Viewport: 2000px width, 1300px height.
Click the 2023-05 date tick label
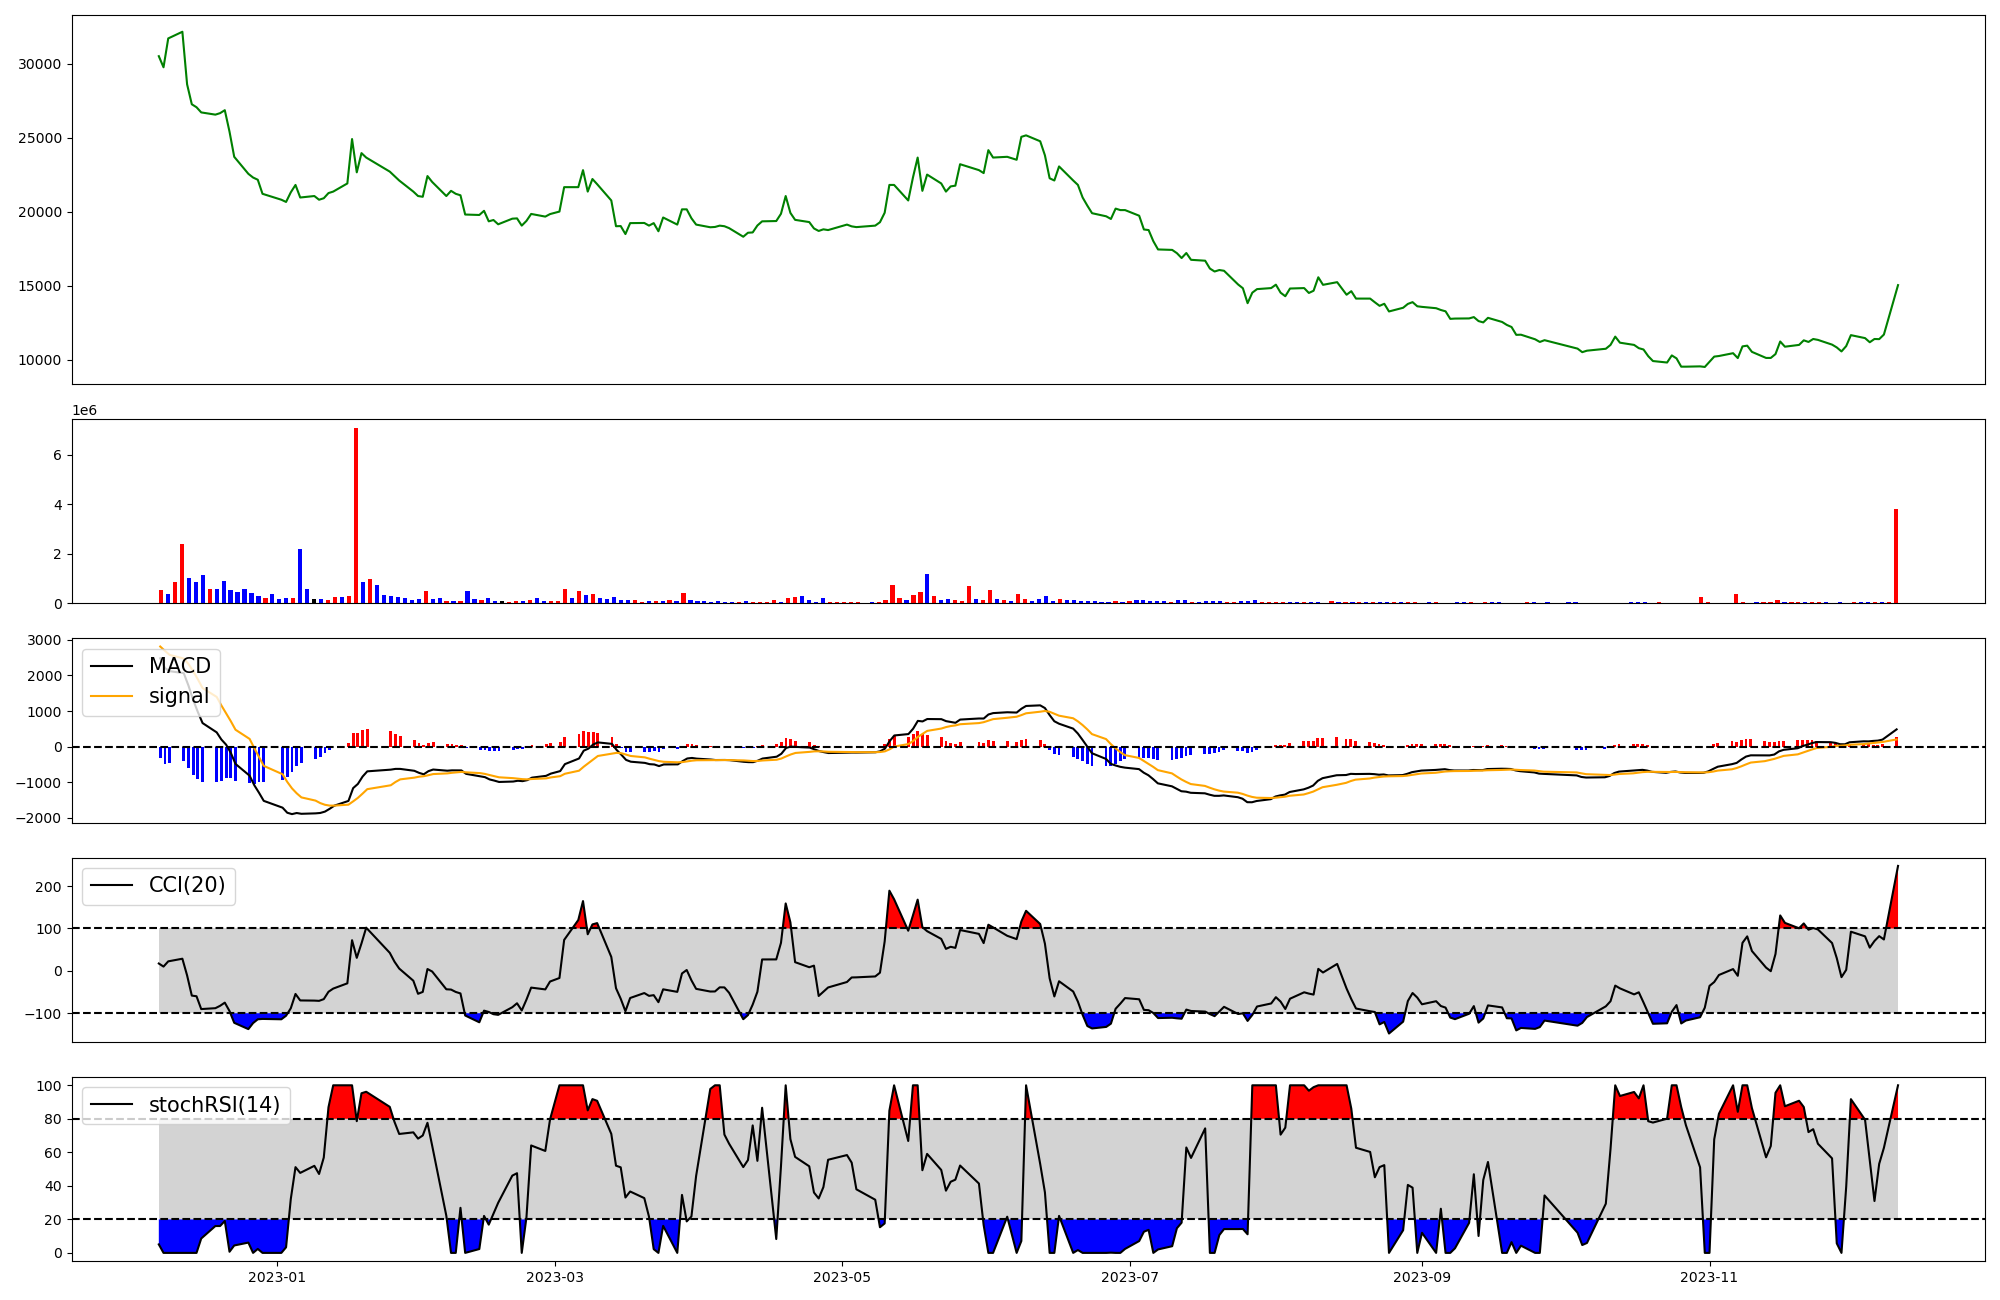[x=842, y=1277]
